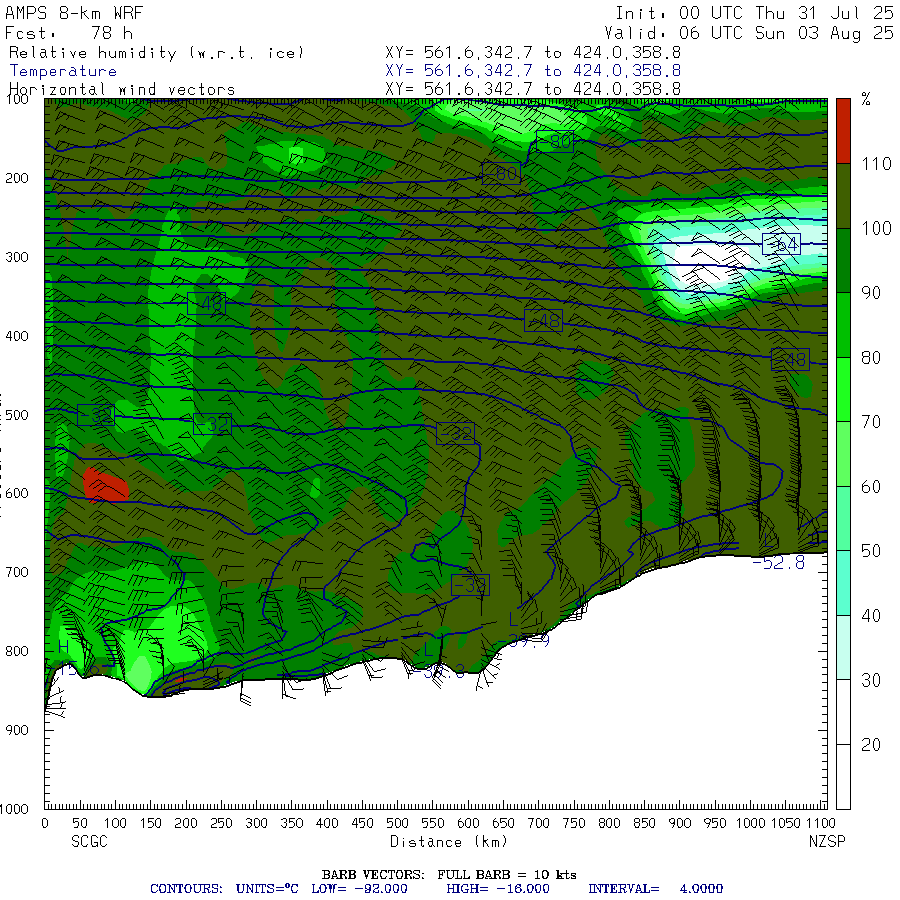Click the '250' distance axis tick label
Image resolution: width=900 pixels, height=900 pixels.
[x=221, y=823]
